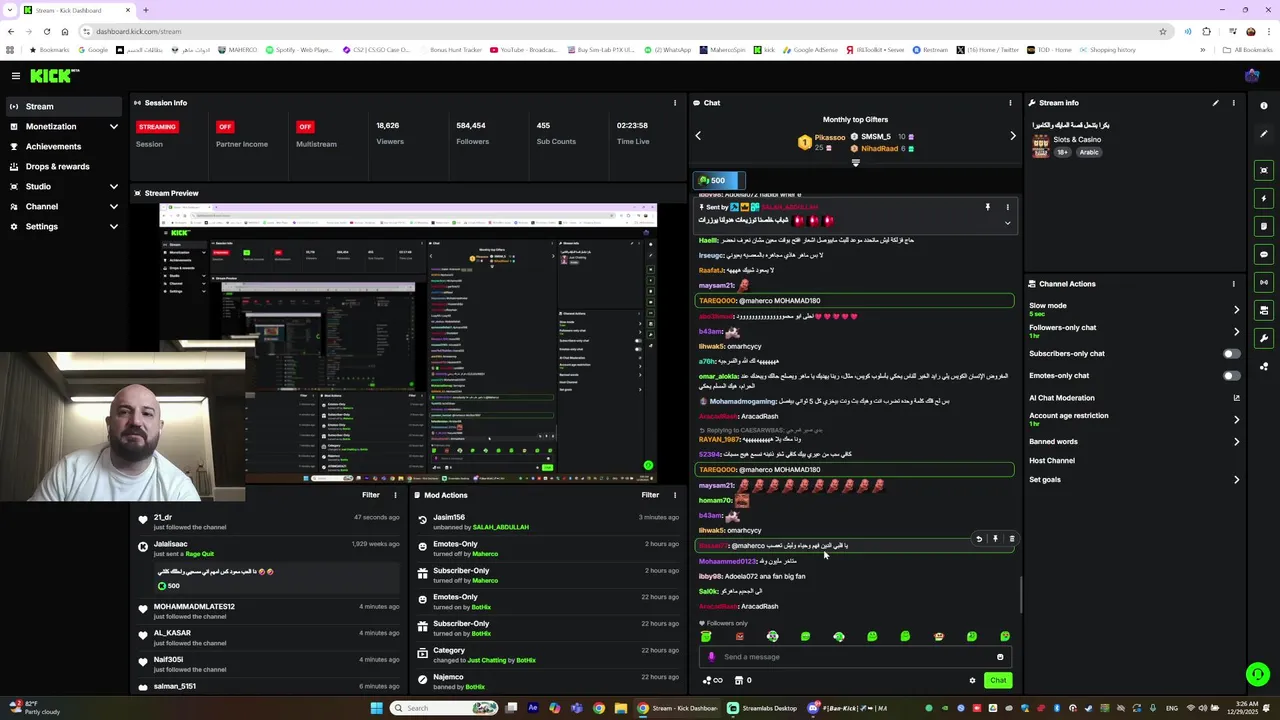Viewport: 1280px width, 720px height.
Task: Click the focus frame icon in right toolbar
Action: tap(1264, 170)
